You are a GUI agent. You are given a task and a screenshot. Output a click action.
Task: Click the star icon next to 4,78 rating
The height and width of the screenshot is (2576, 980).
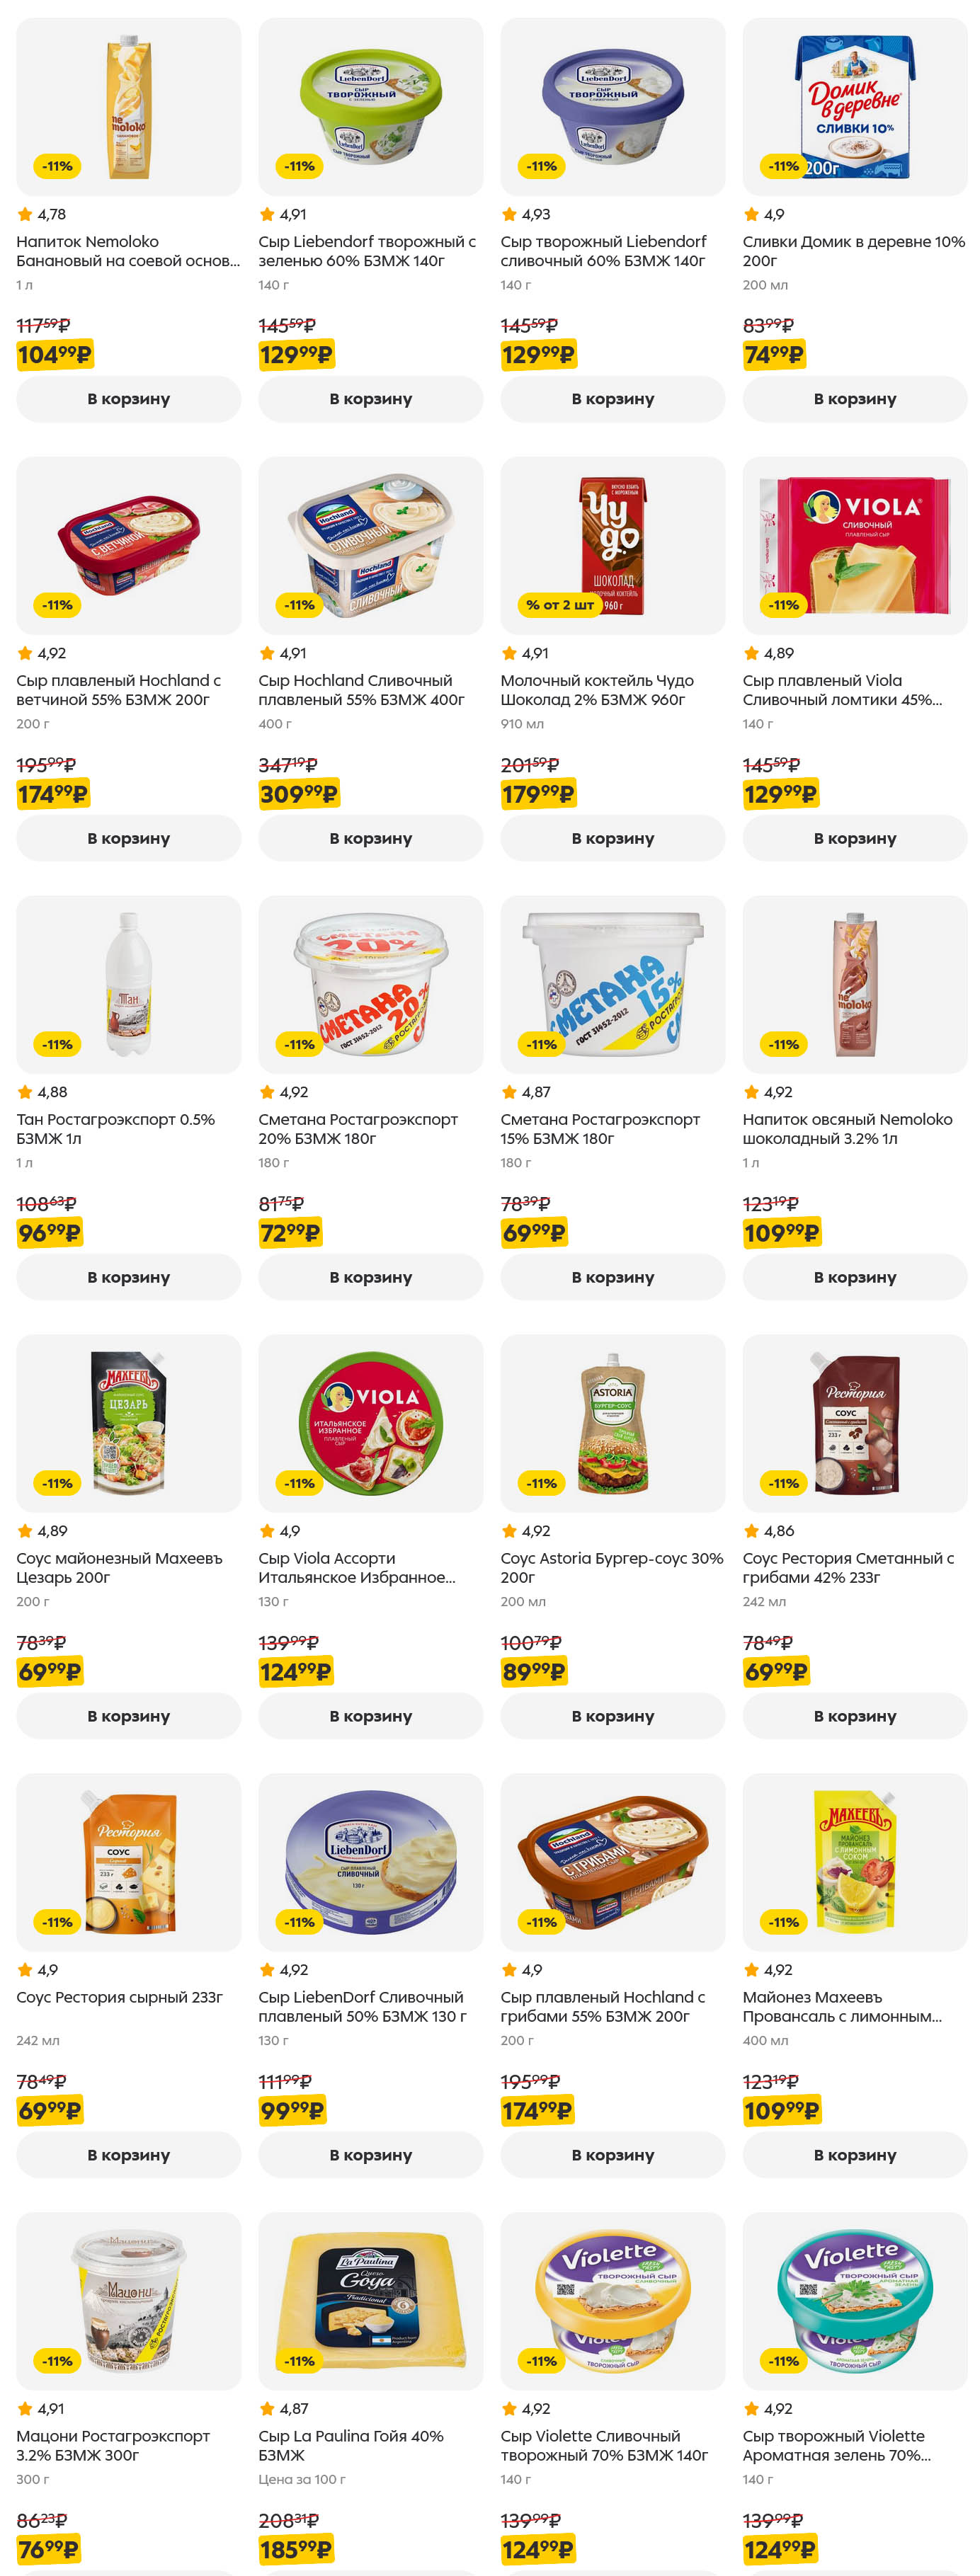[x=25, y=214]
